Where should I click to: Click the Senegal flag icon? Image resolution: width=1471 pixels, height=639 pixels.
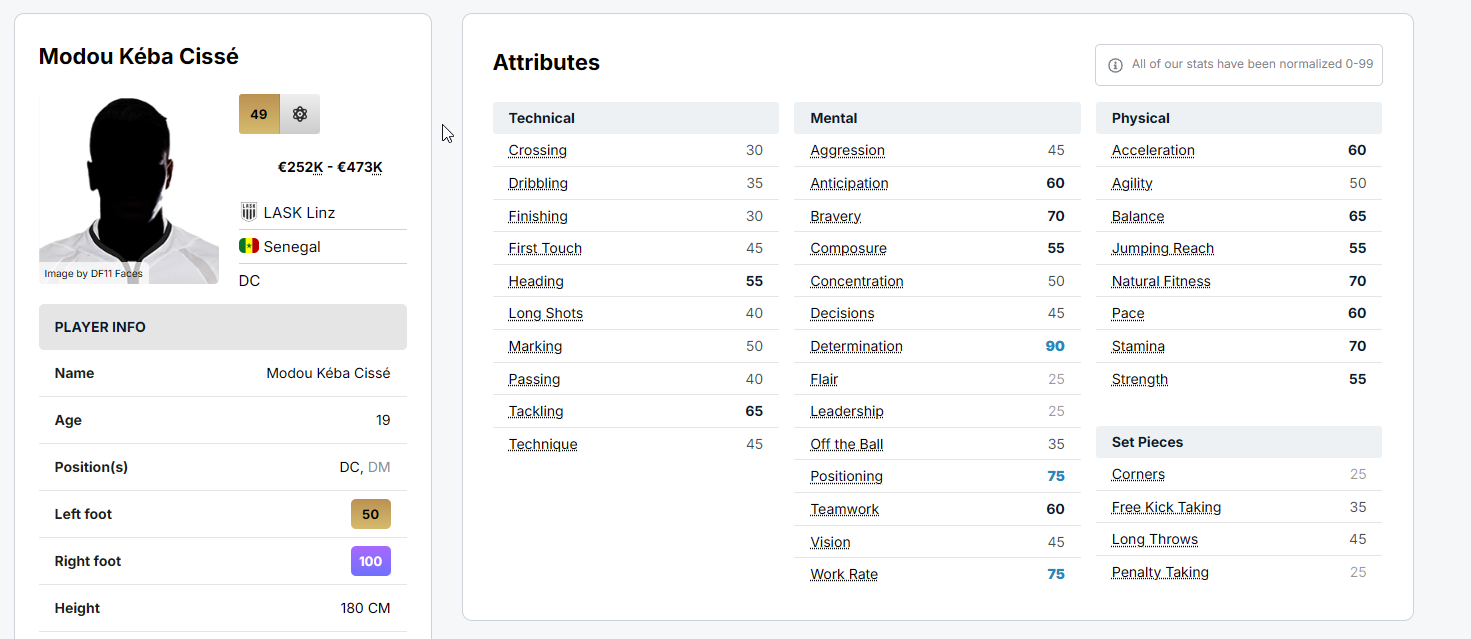tap(249, 246)
